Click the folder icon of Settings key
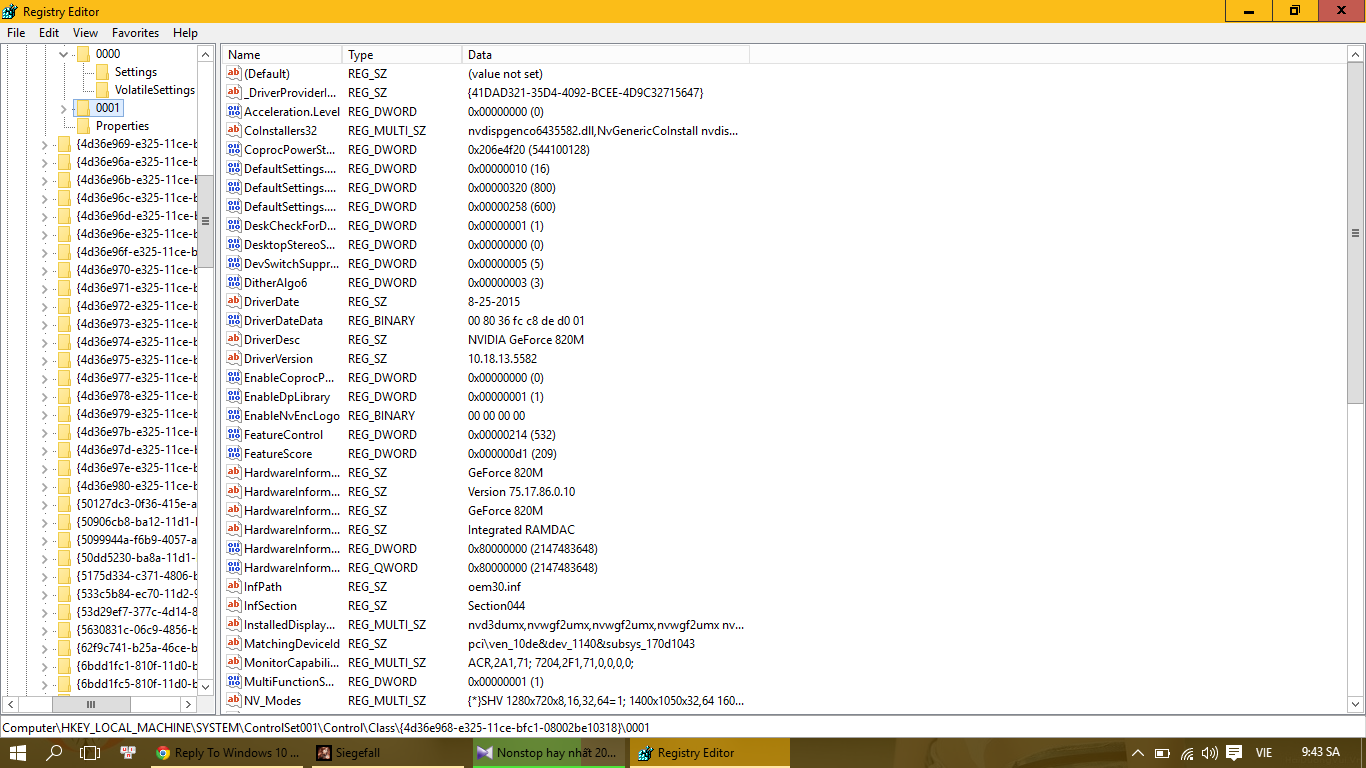Screen dimensions: 1366x768 click(x=102, y=72)
